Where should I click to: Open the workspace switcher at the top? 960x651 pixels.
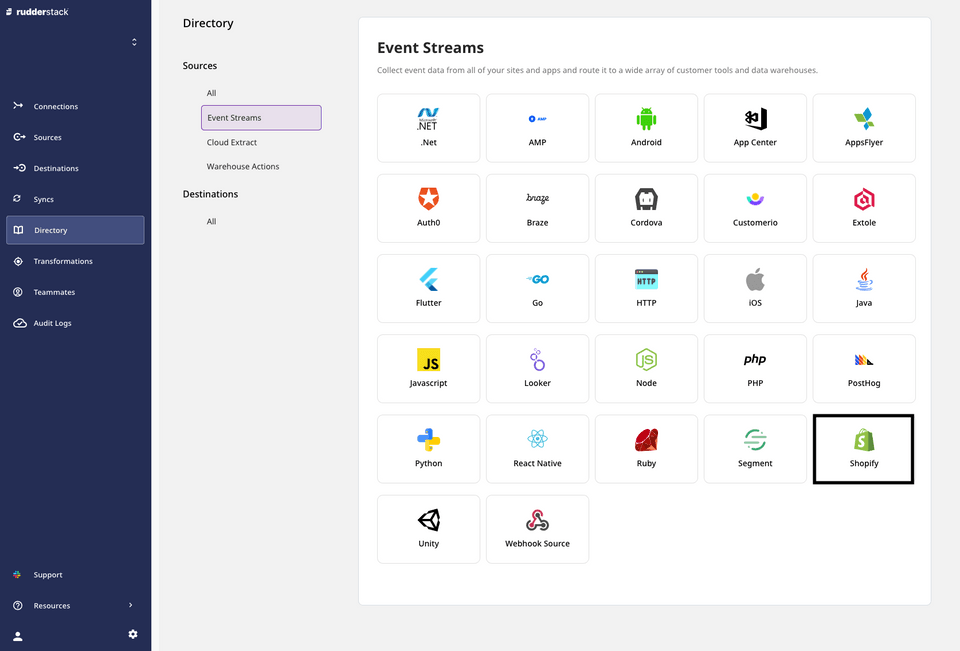coord(133,42)
